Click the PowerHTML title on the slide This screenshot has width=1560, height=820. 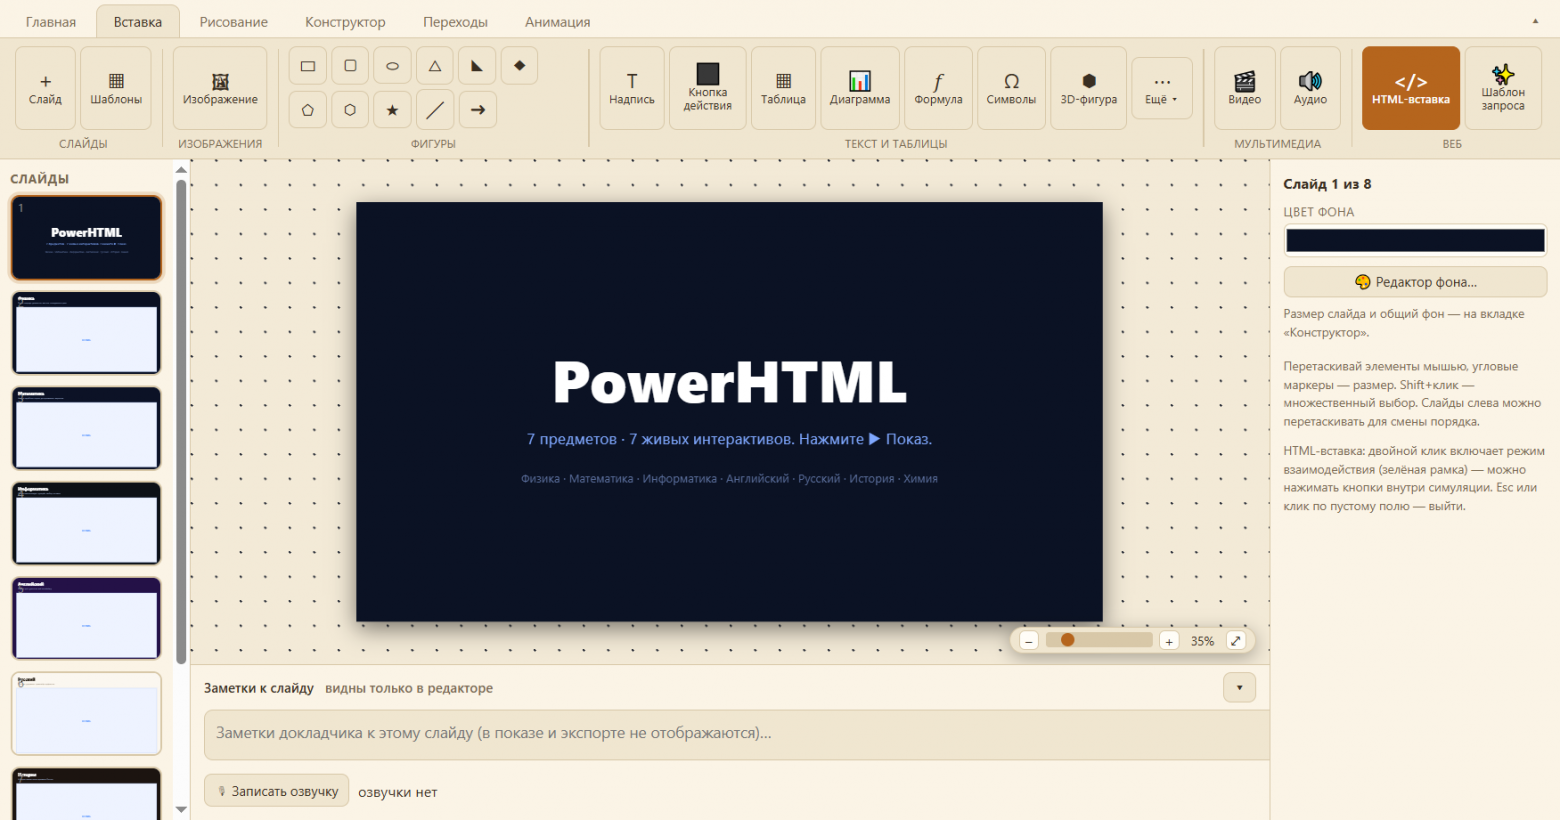[730, 382]
